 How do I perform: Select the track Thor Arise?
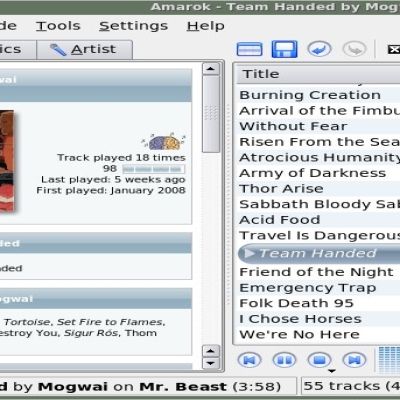(x=318, y=189)
